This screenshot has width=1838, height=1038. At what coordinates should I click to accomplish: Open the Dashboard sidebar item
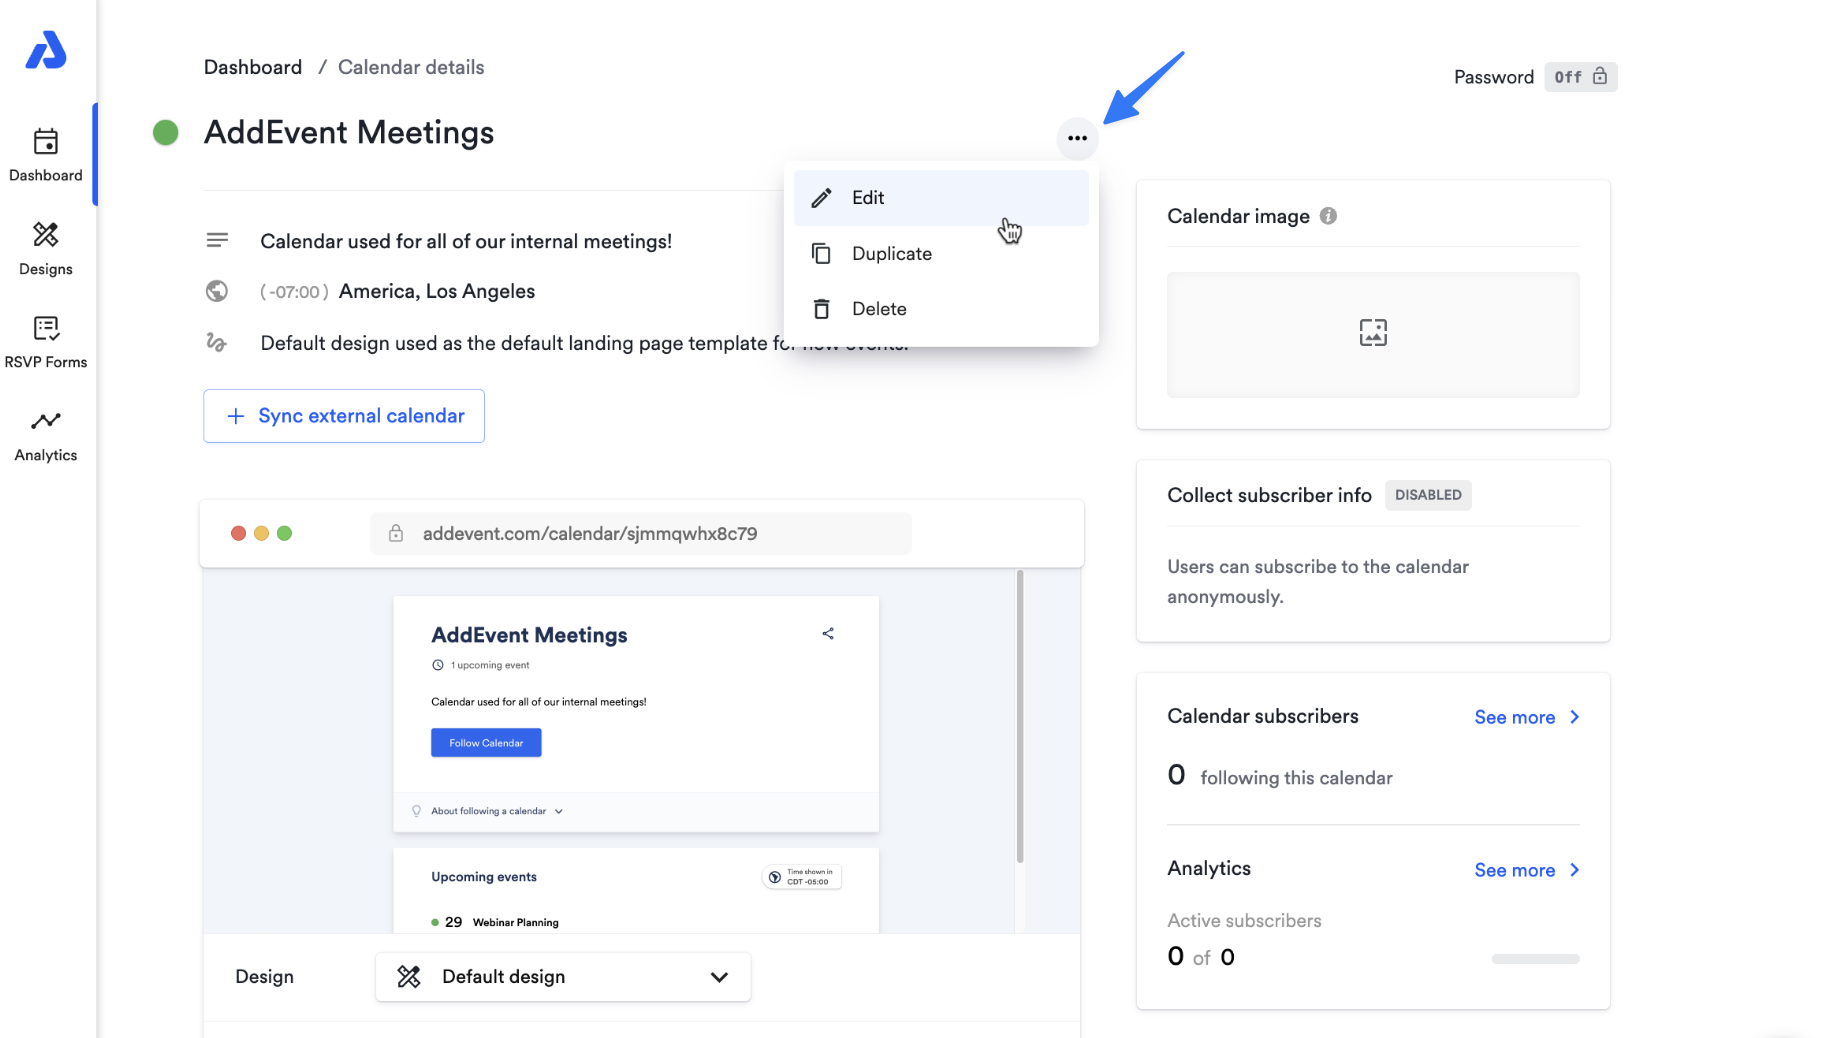[x=46, y=155]
